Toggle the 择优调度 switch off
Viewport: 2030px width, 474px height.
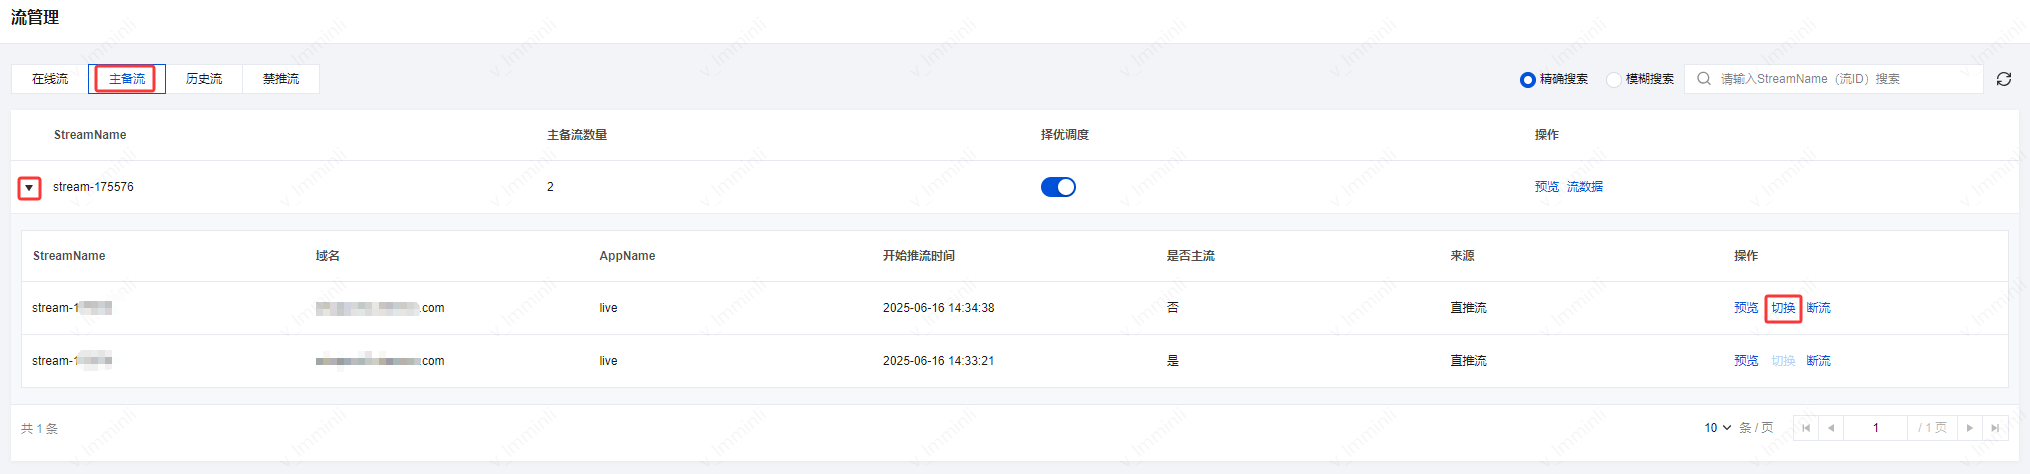click(x=1058, y=187)
